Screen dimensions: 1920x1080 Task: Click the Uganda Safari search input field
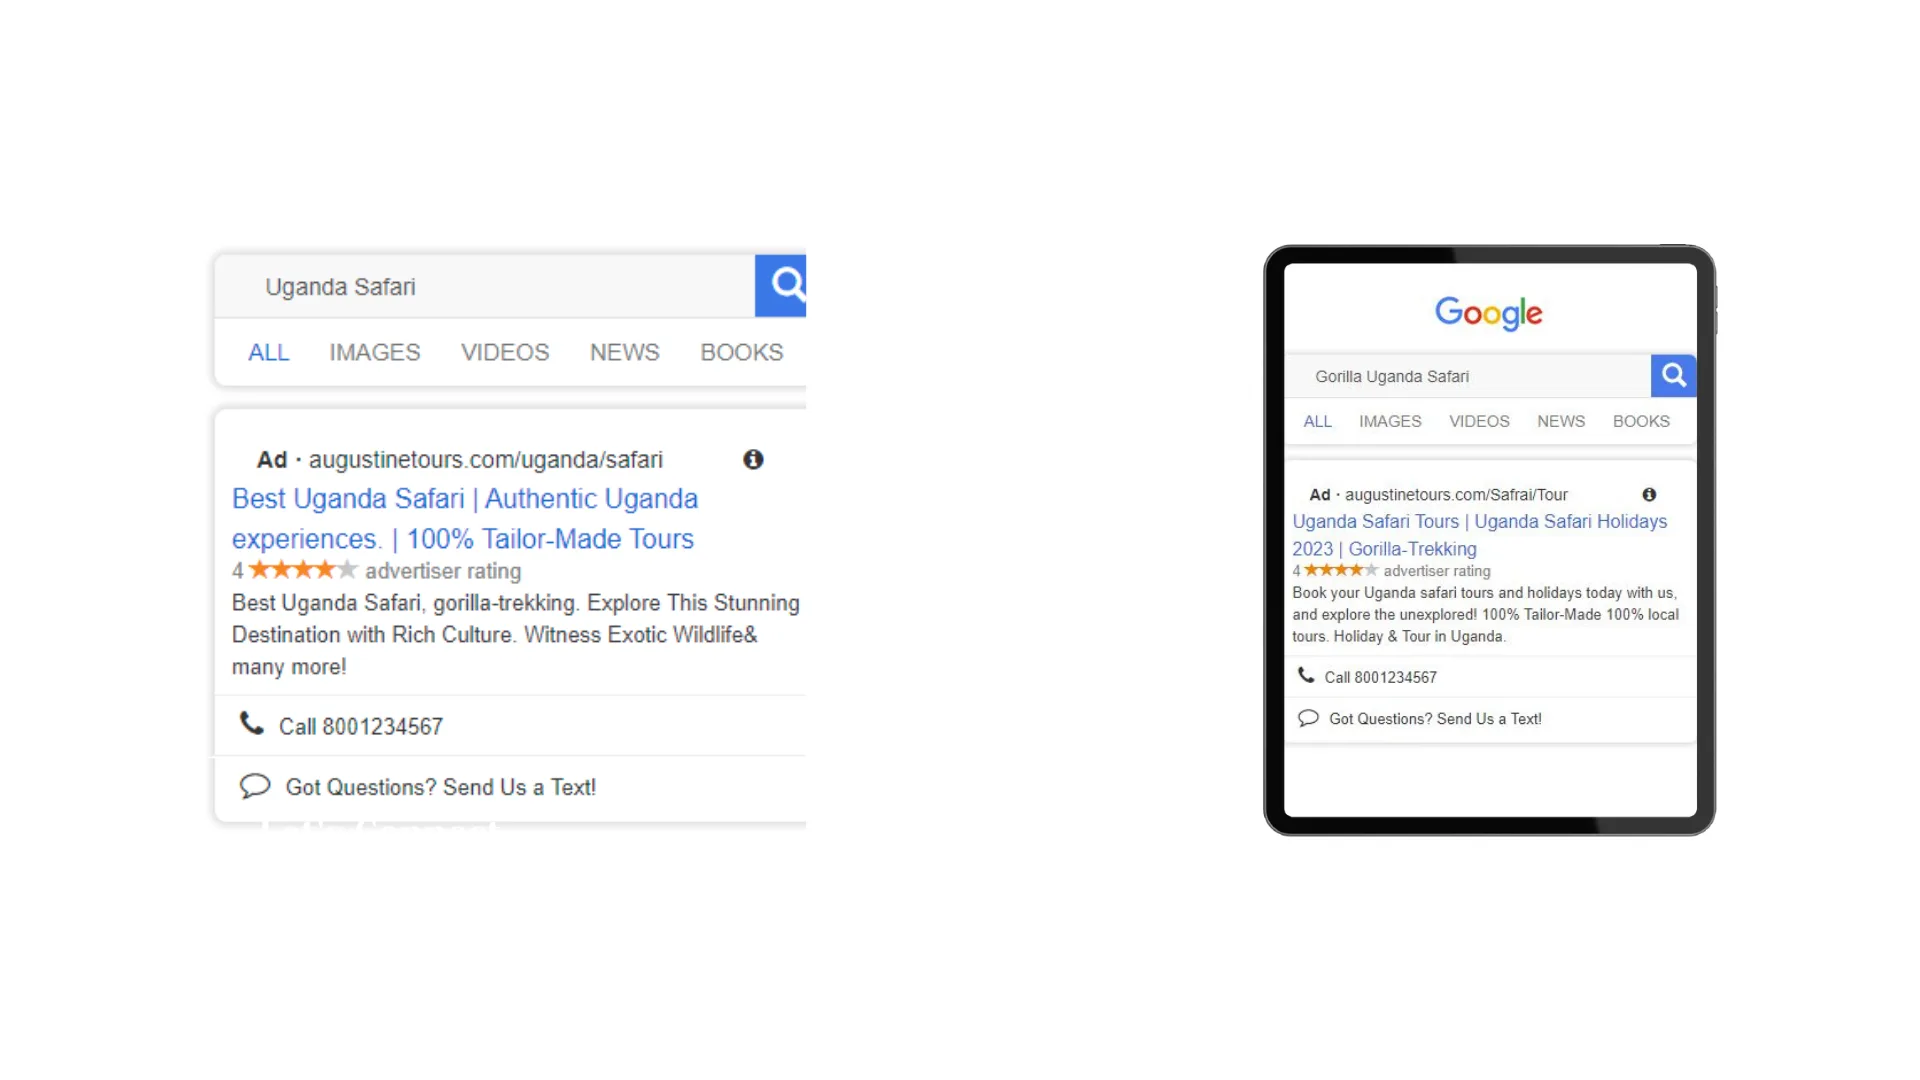pos(485,286)
